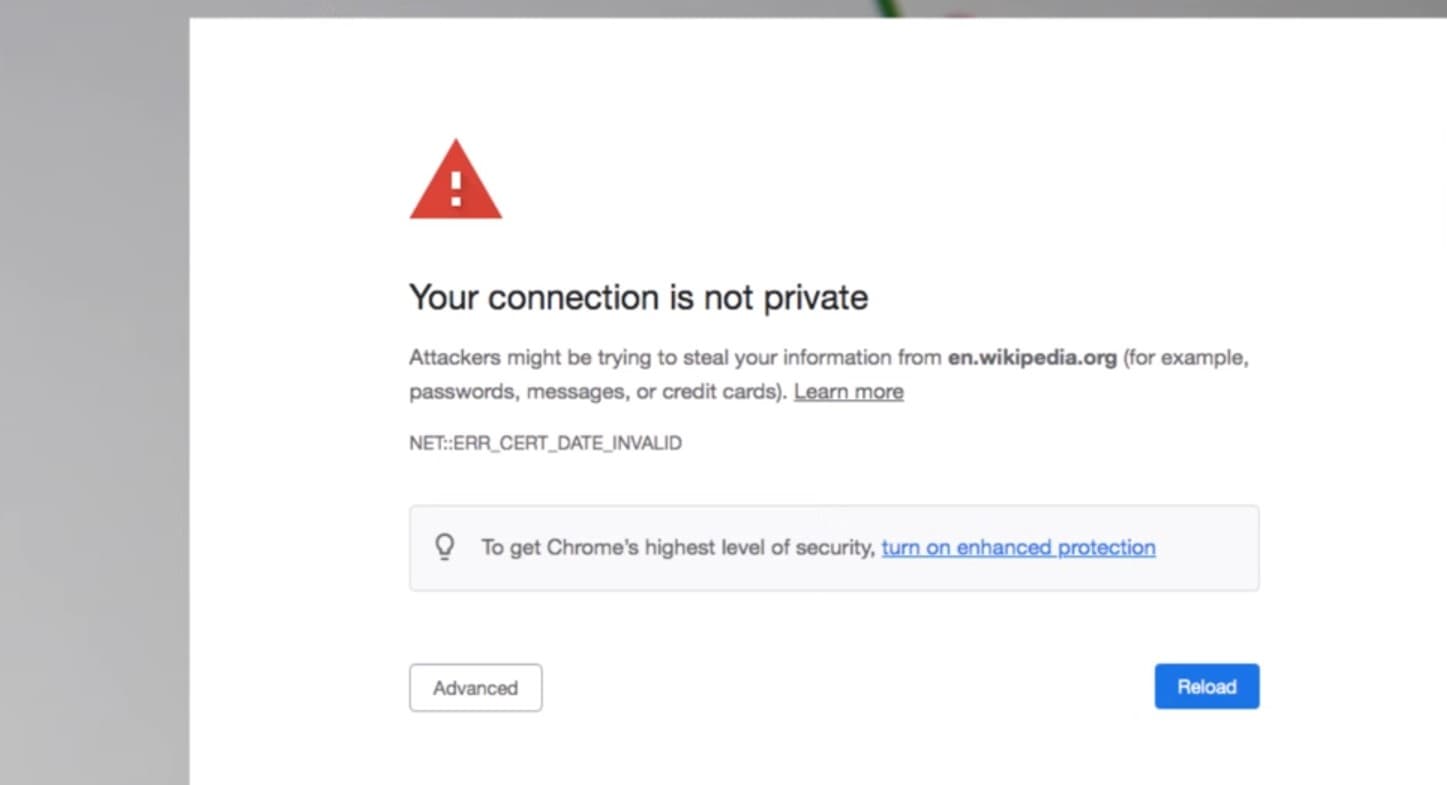Click the NET::ERR_CERT_DATE_INVALID error code
The height and width of the screenshot is (785, 1447).
point(545,443)
